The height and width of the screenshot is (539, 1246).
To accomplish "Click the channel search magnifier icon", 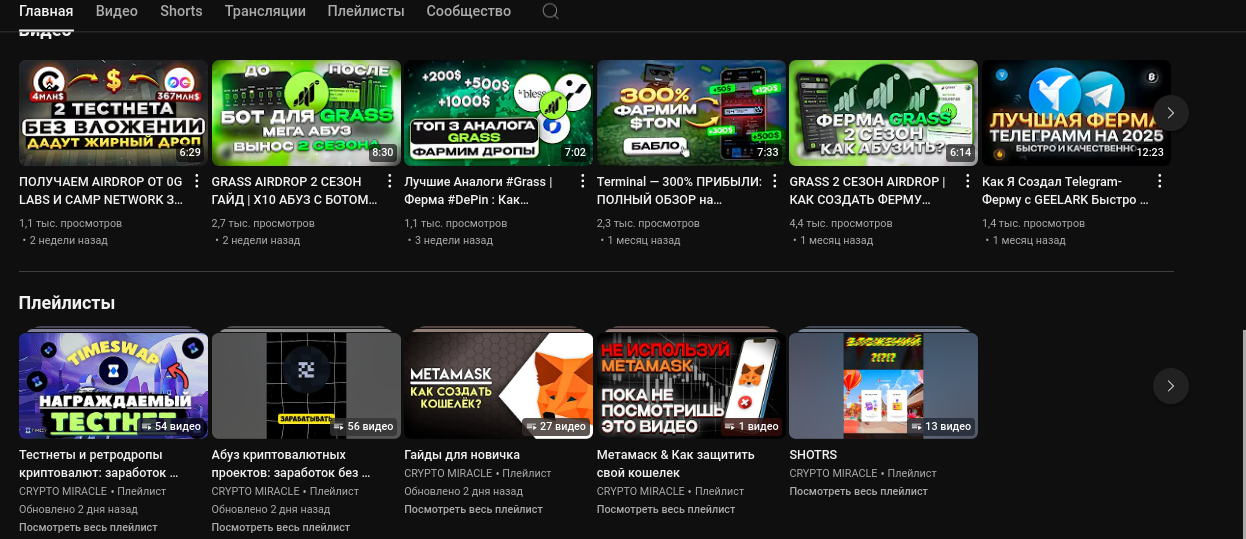I will pyautogui.click(x=550, y=12).
